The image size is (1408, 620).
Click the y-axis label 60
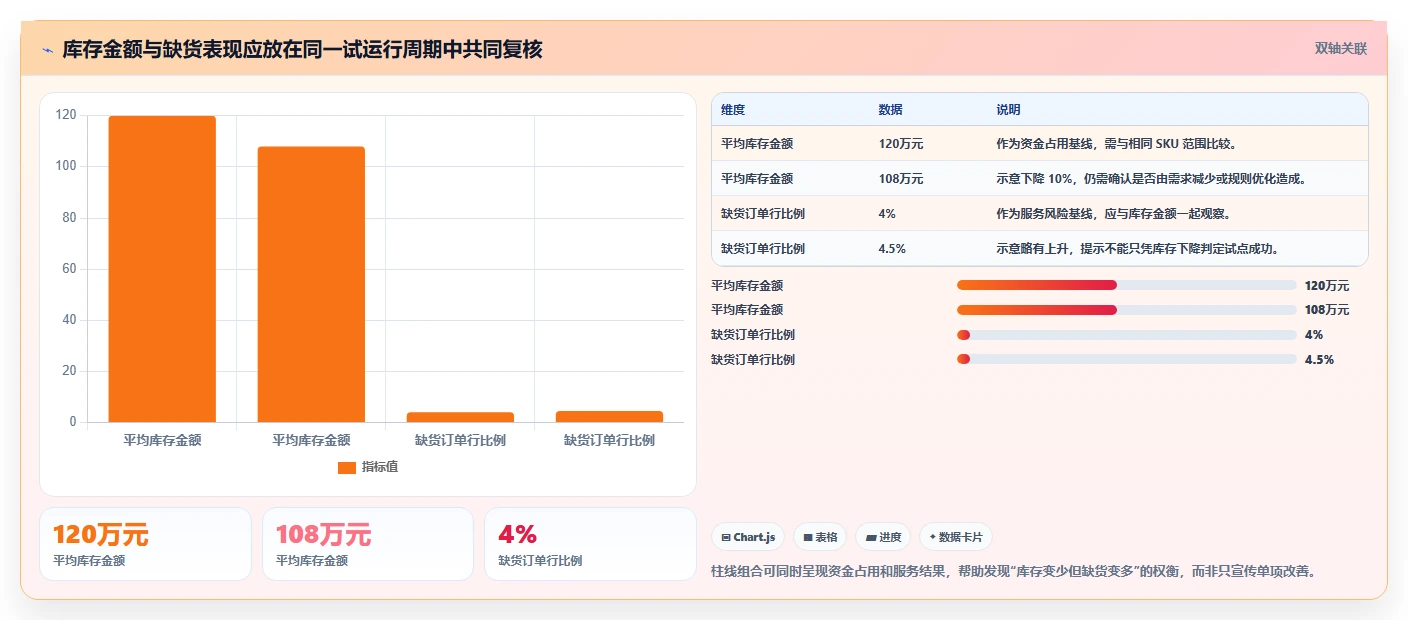[69, 269]
